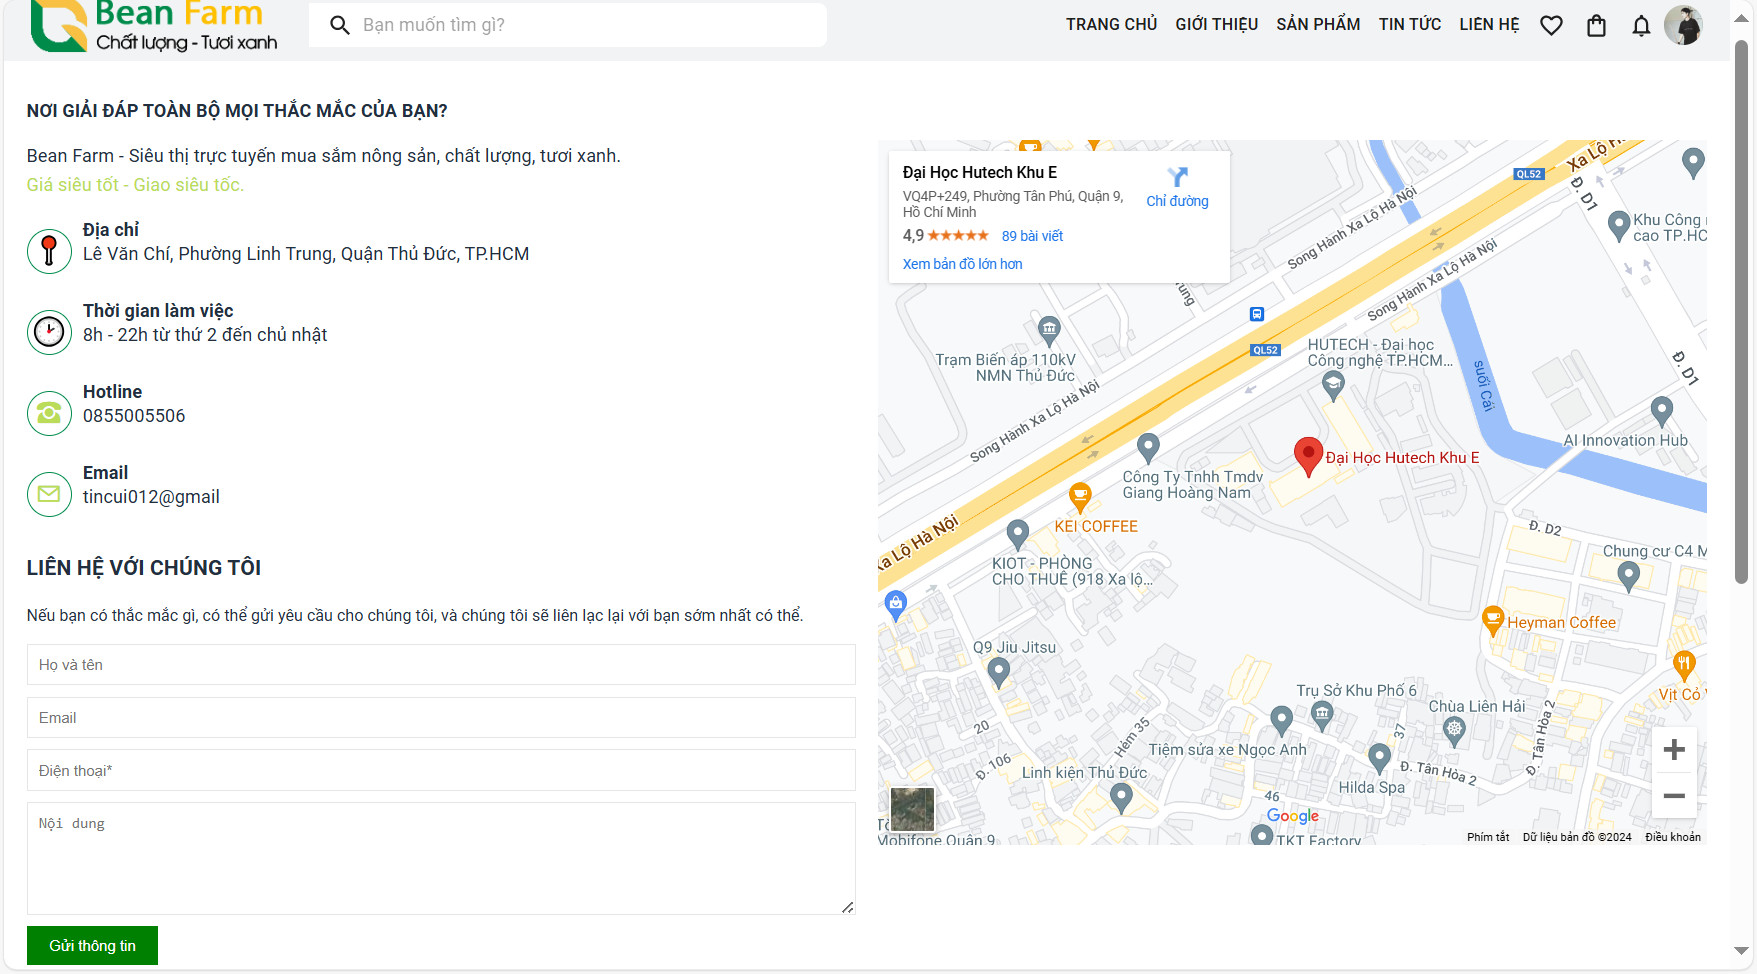Open TIN TỨC menu item
1757x974 pixels.
1410,25
